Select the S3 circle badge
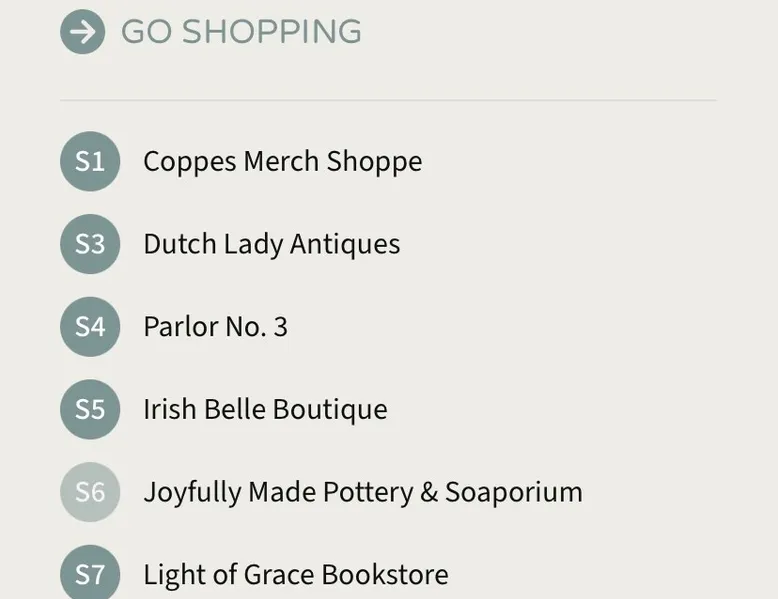The width and height of the screenshot is (778, 599). [90, 244]
